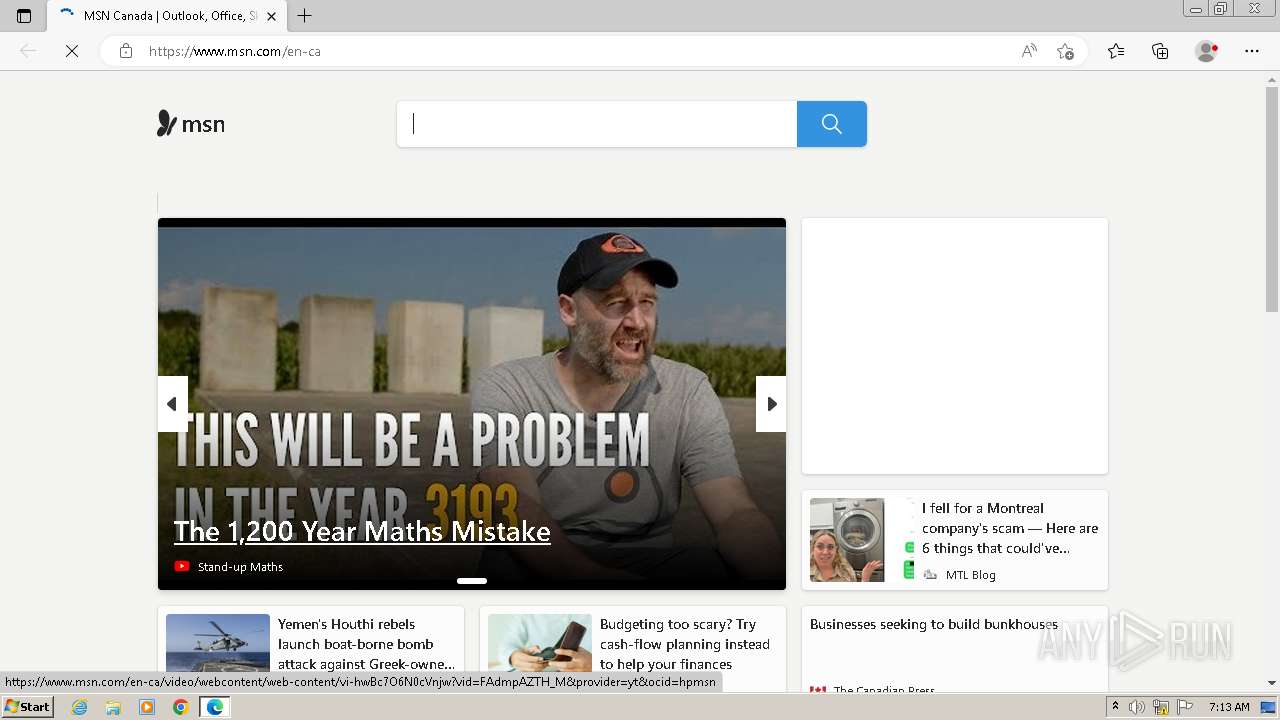
Task: Close the MSN Canada tab
Action: click(x=271, y=16)
